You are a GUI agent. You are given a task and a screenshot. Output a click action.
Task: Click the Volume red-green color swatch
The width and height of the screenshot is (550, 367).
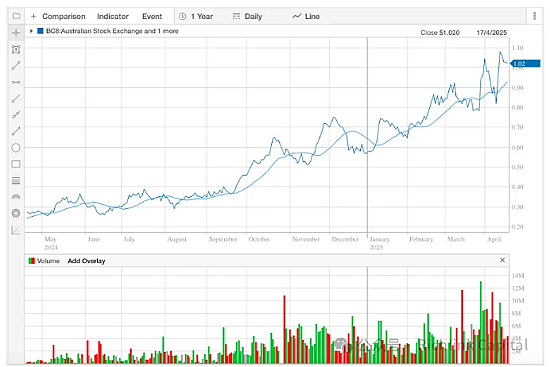click(32, 261)
